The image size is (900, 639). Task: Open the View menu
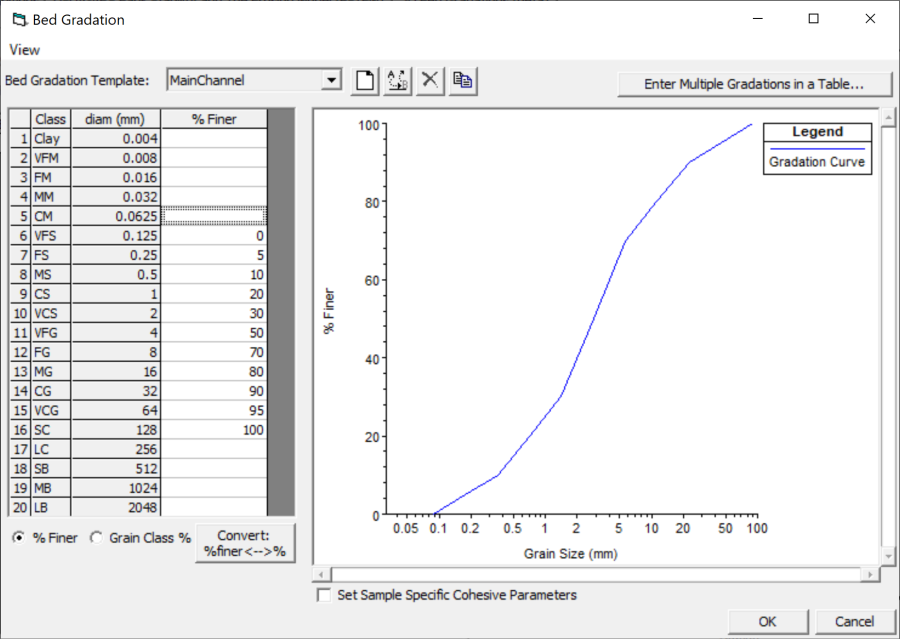click(x=25, y=49)
